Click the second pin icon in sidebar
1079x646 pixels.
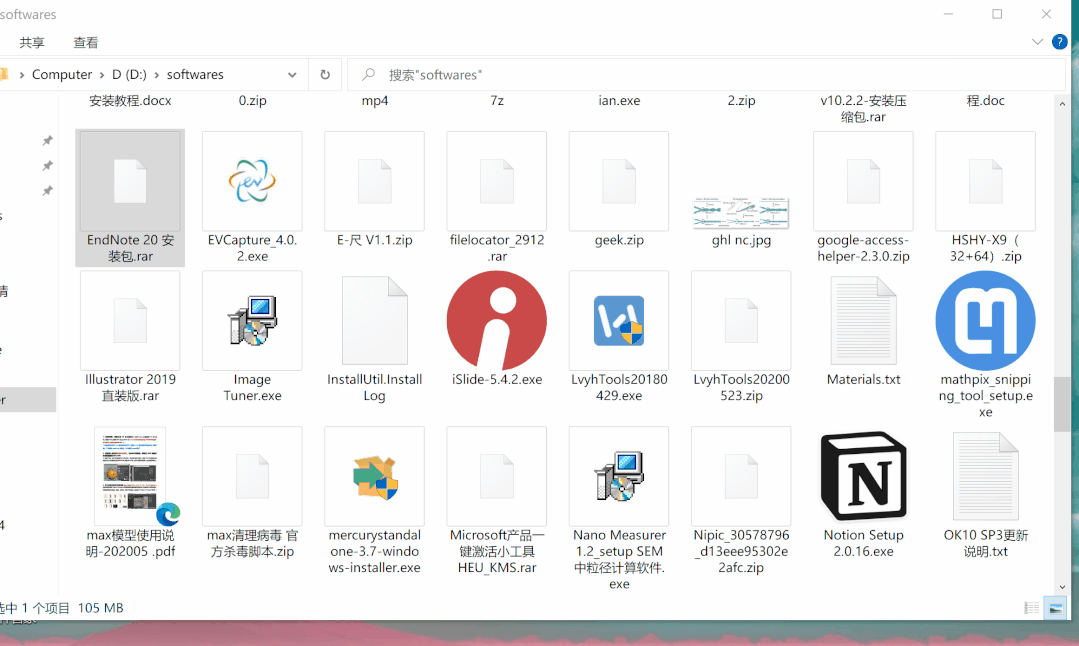(47, 165)
